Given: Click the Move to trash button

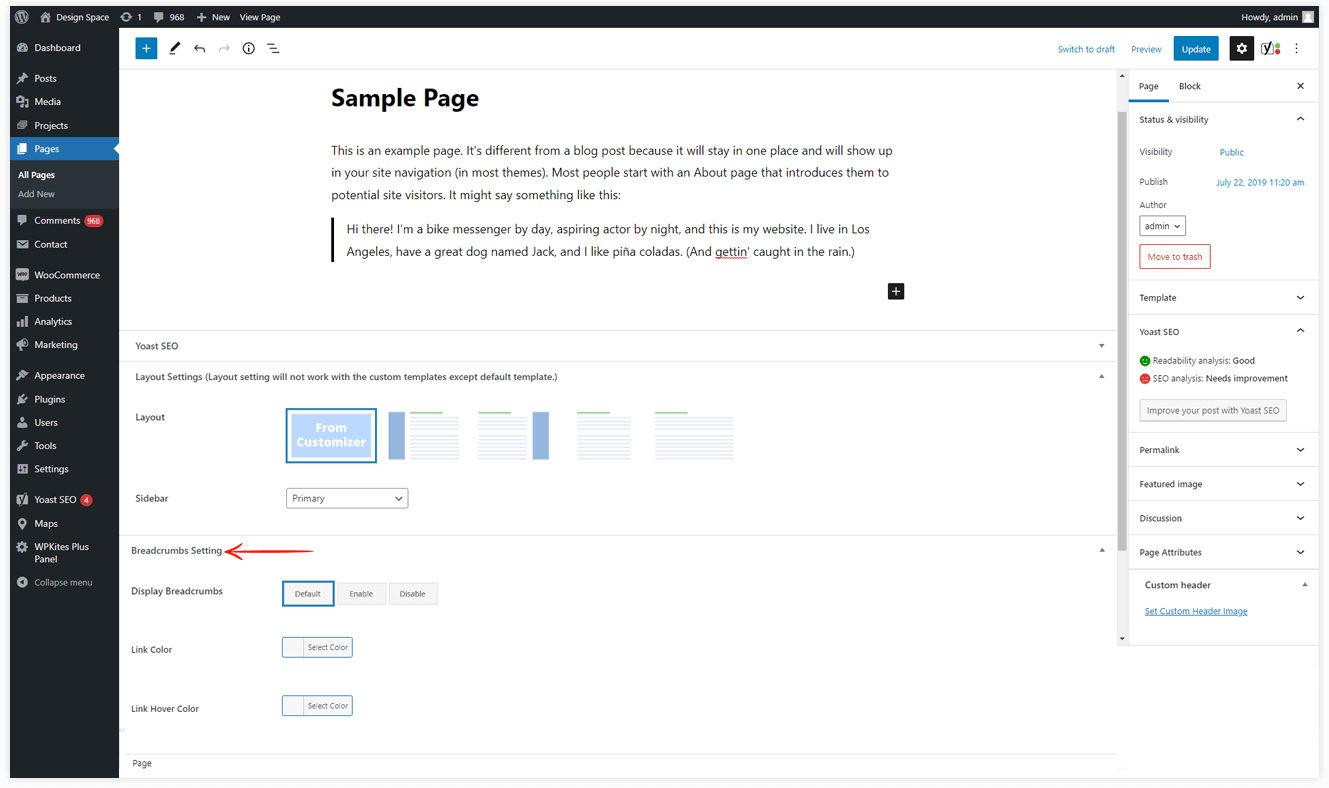Looking at the screenshot, I should tap(1175, 257).
